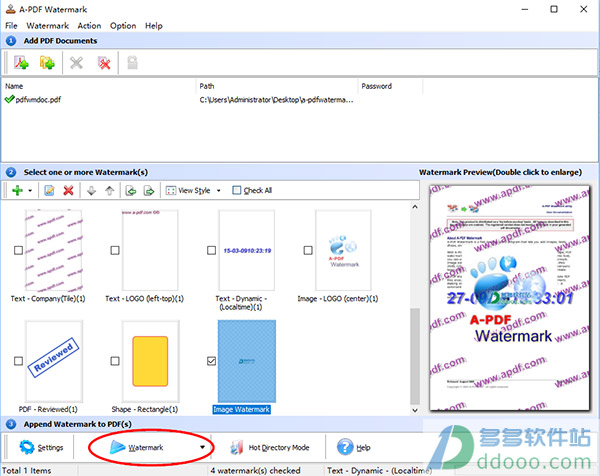Tick the Check All checkbox
600x476 pixels.
coord(237,190)
